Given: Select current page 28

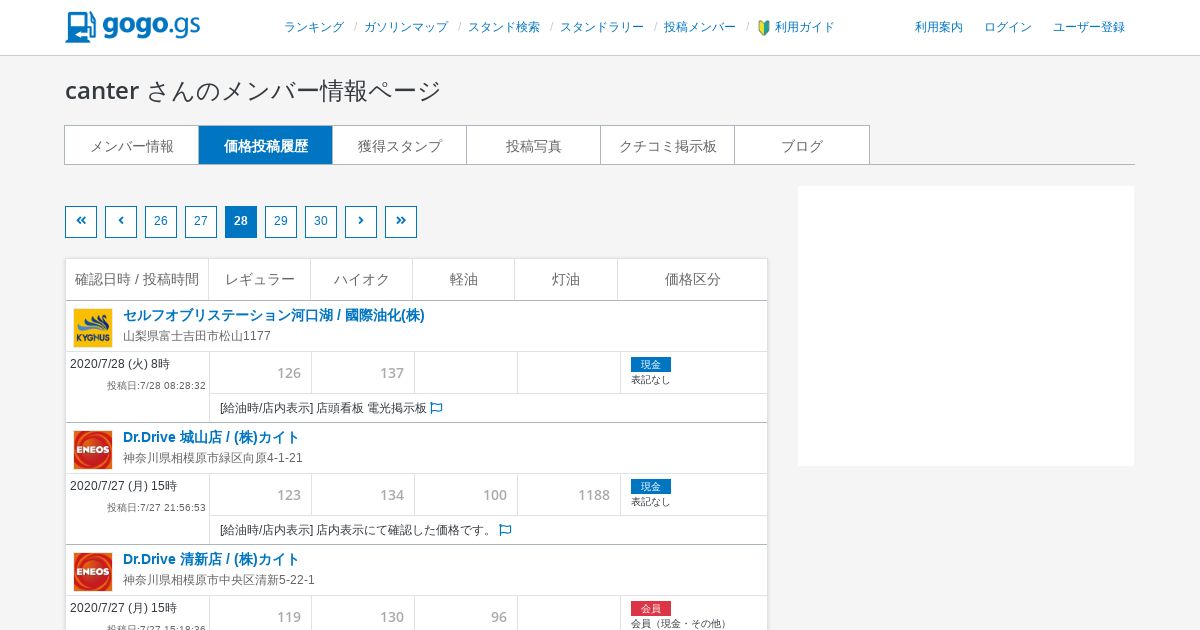Looking at the screenshot, I should (x=241, y=222).
